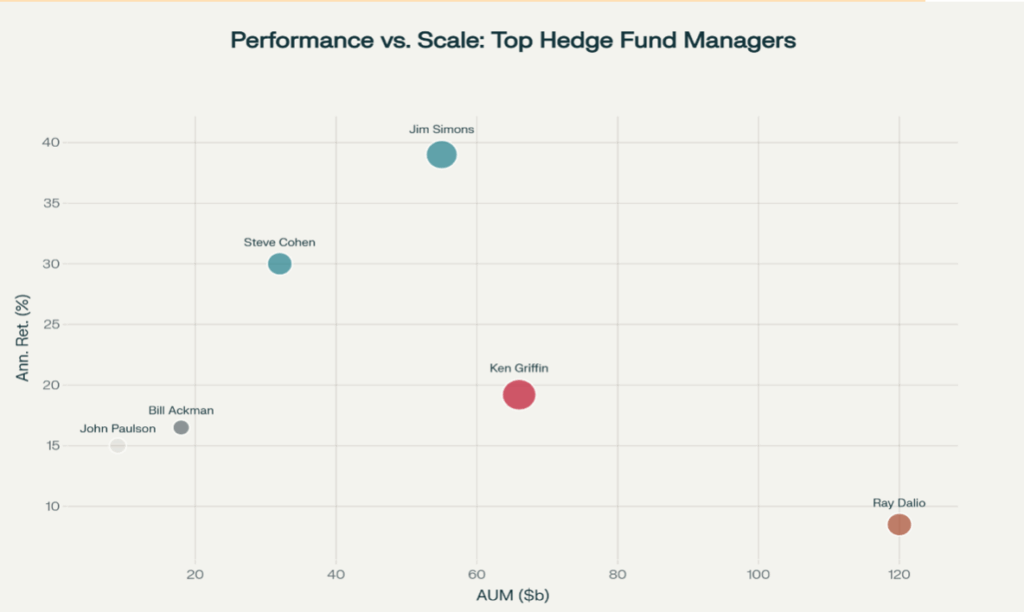Select the white John Paulson bubble
The image size is (1024, 612).
tap(118, 445)
